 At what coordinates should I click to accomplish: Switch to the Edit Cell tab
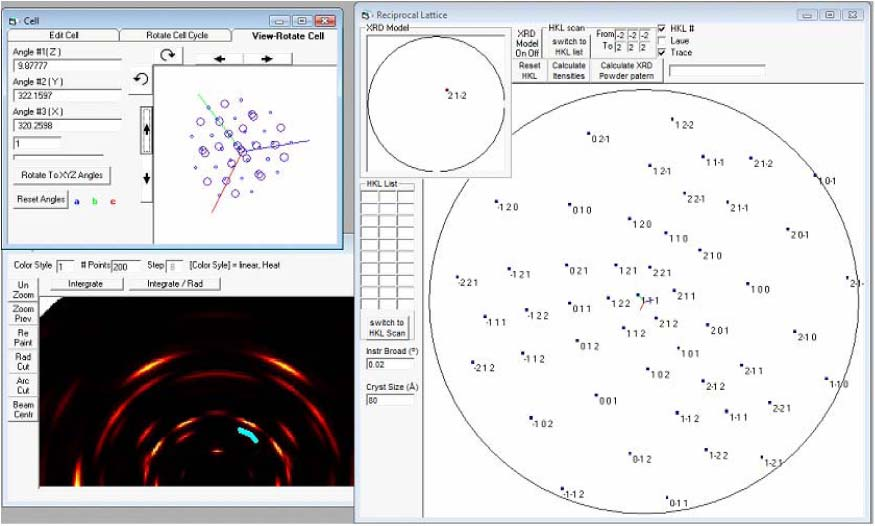click(64, 36)
